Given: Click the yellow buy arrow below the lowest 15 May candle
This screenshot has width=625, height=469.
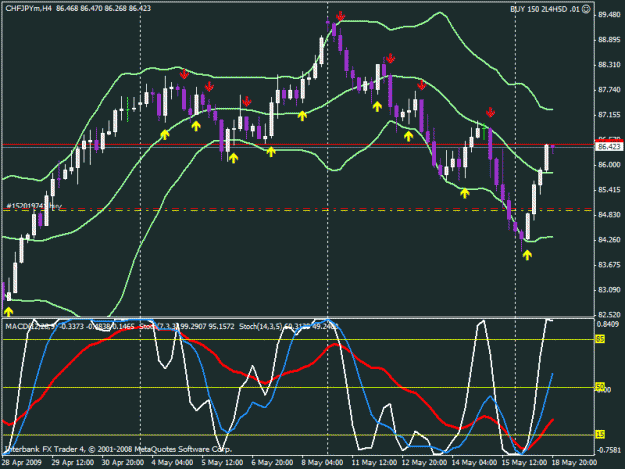Looking at the screenshot, I should pos(527,255).
